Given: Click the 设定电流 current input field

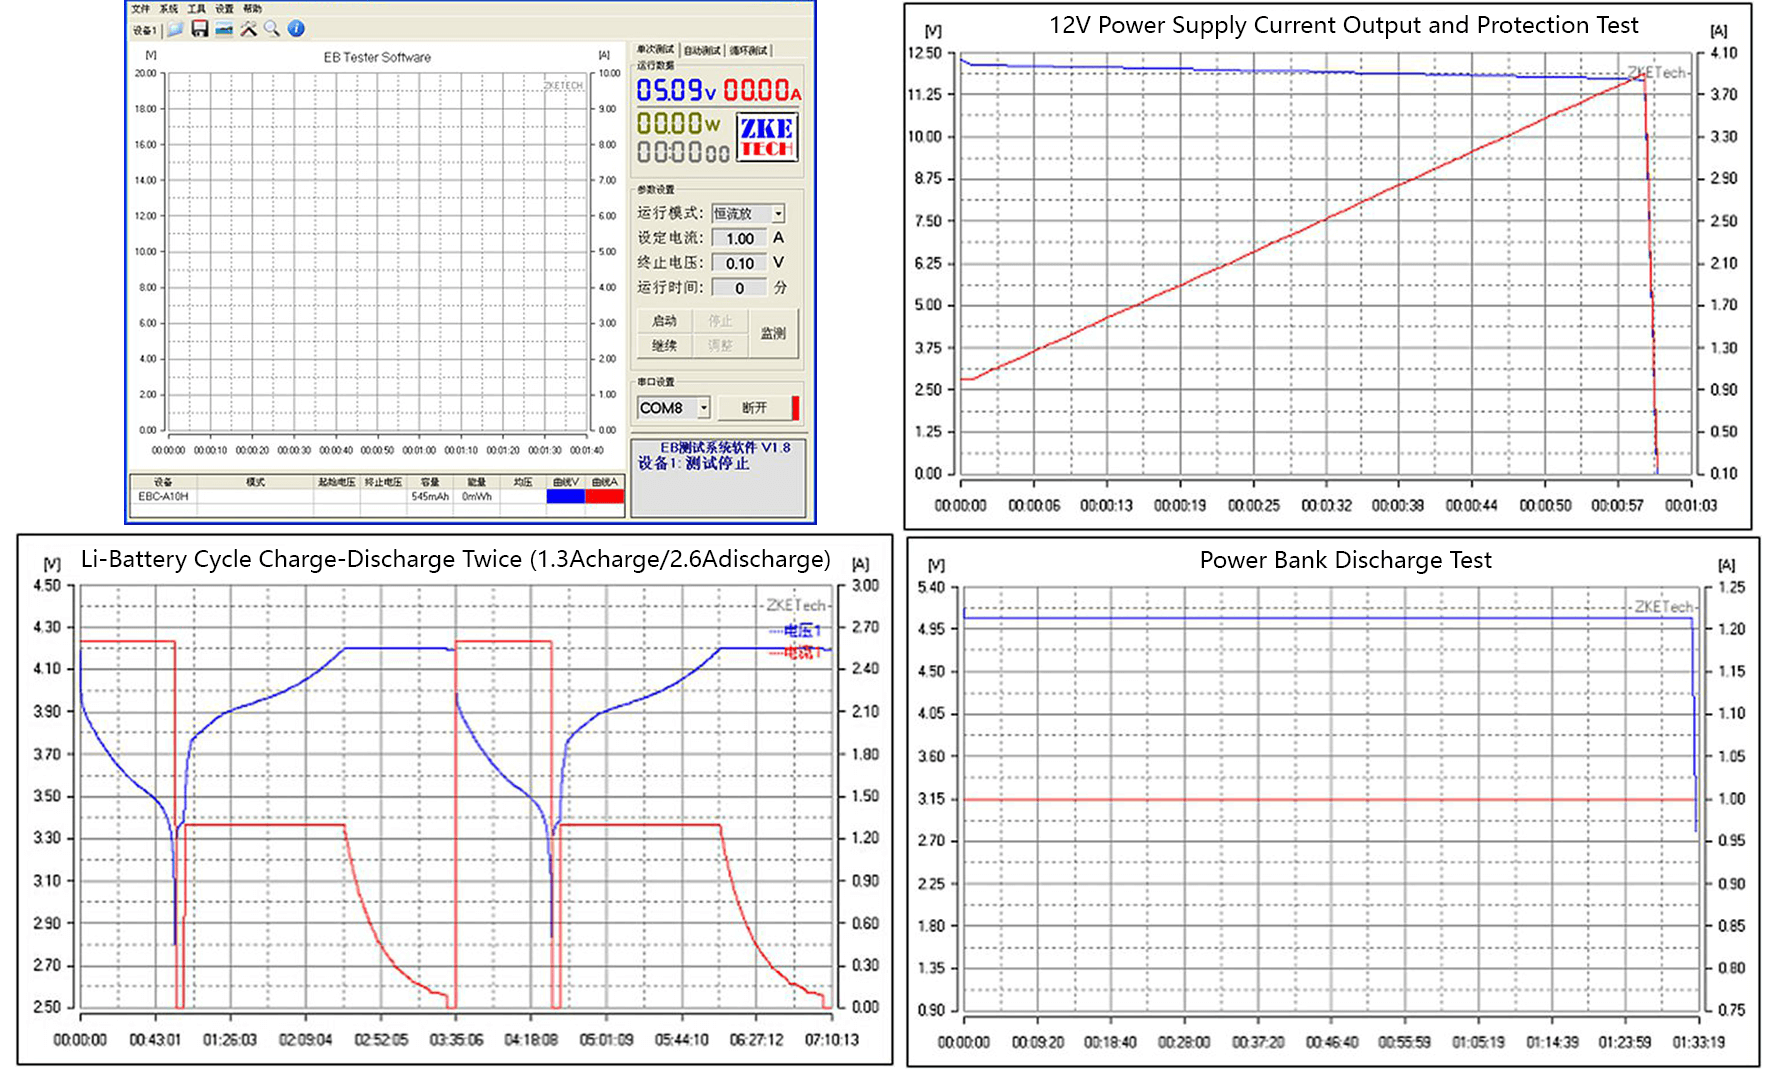Looking at the screenshot, I should click(x=740, y=239).
